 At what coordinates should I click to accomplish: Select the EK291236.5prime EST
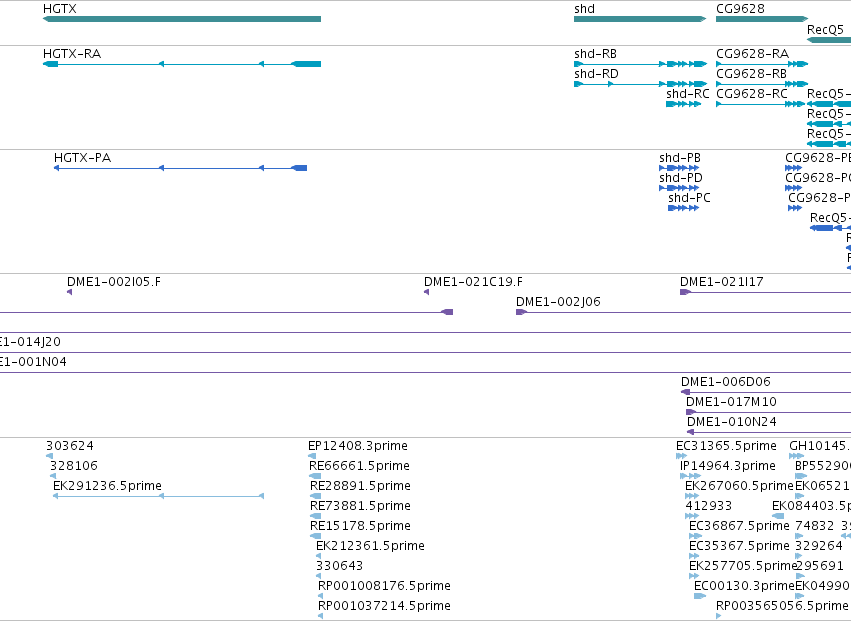[158, 496]
